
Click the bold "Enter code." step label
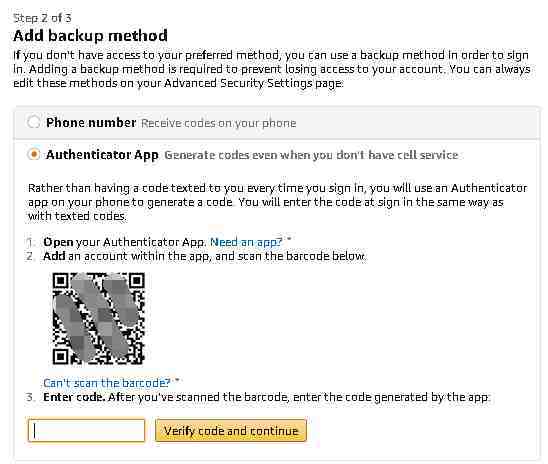[x=74, y=397]
